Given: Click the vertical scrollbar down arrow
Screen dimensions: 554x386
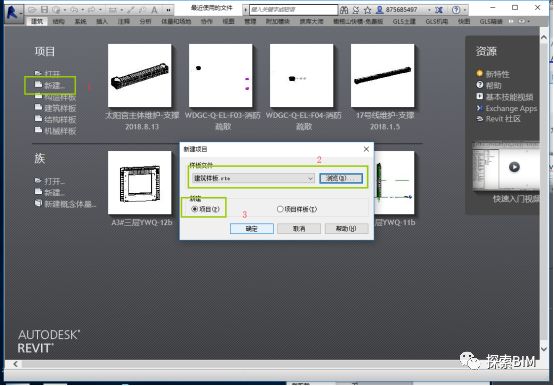Looking at the screenshot, I should coord(544,349).
